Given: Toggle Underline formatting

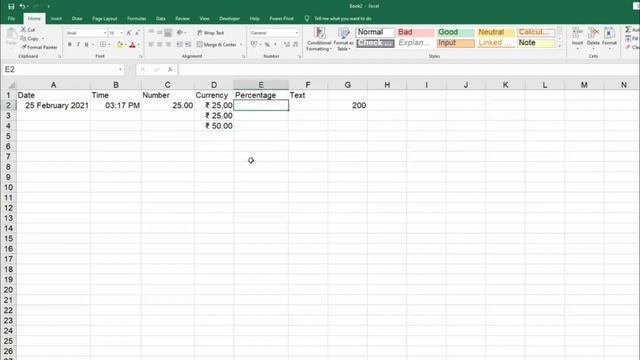Looking at the screenshot, I should point(86,44).
